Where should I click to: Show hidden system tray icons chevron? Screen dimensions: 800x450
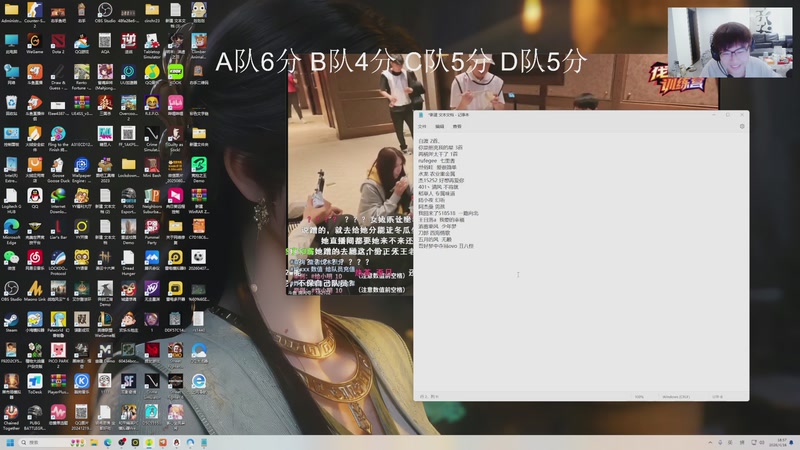710,442
